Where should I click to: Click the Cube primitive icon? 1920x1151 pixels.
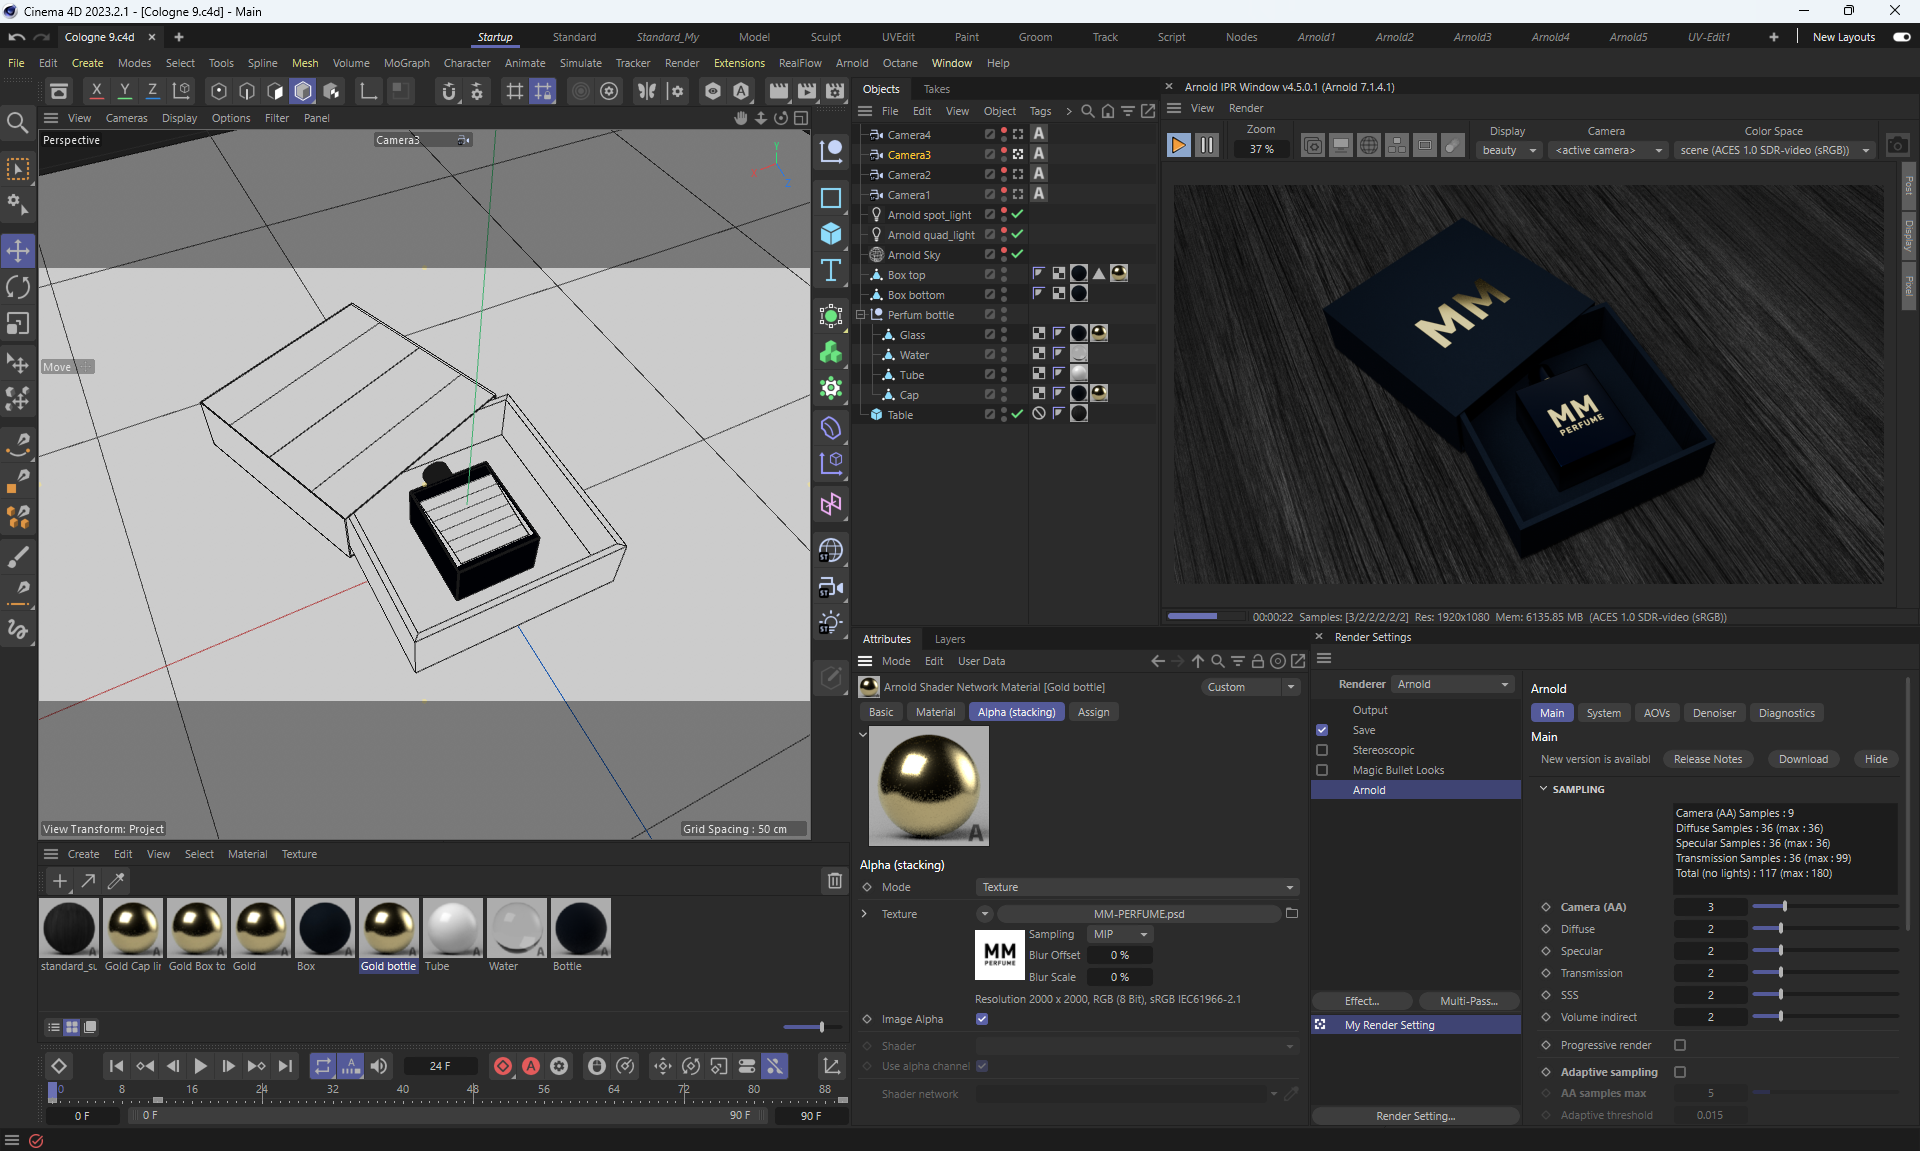coord(830,234)
